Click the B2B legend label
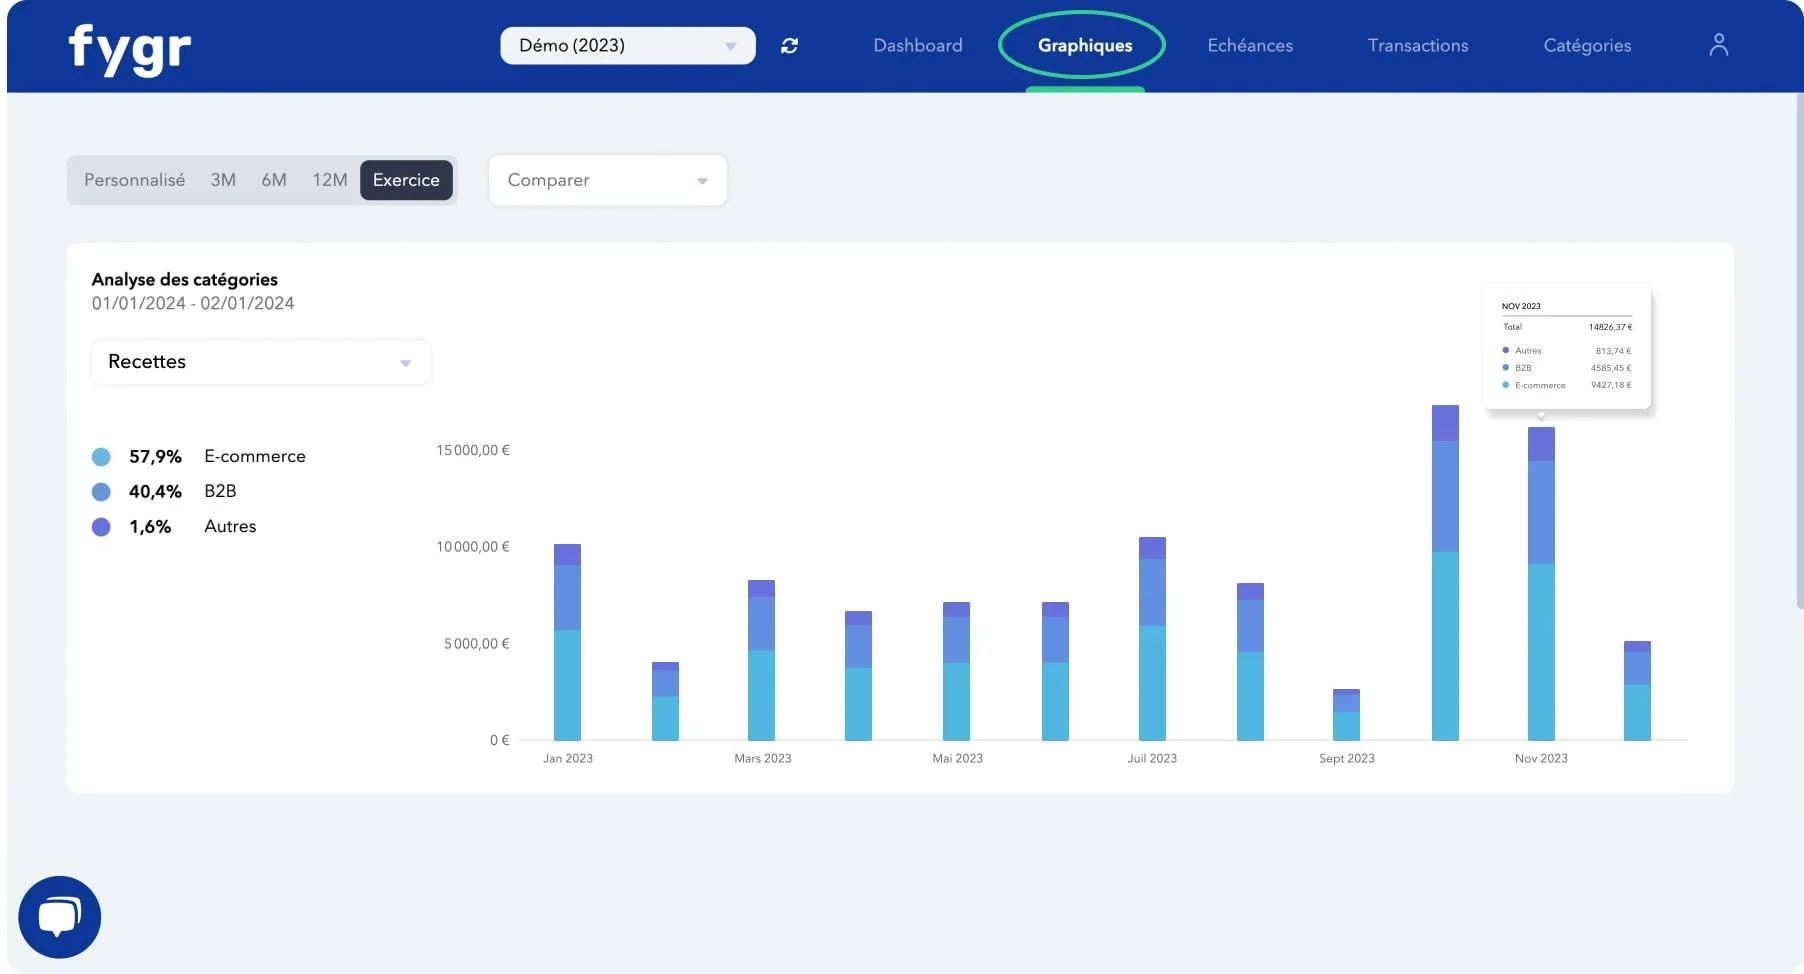Viewport: 1804px width, 974px height. click(220, 491)
